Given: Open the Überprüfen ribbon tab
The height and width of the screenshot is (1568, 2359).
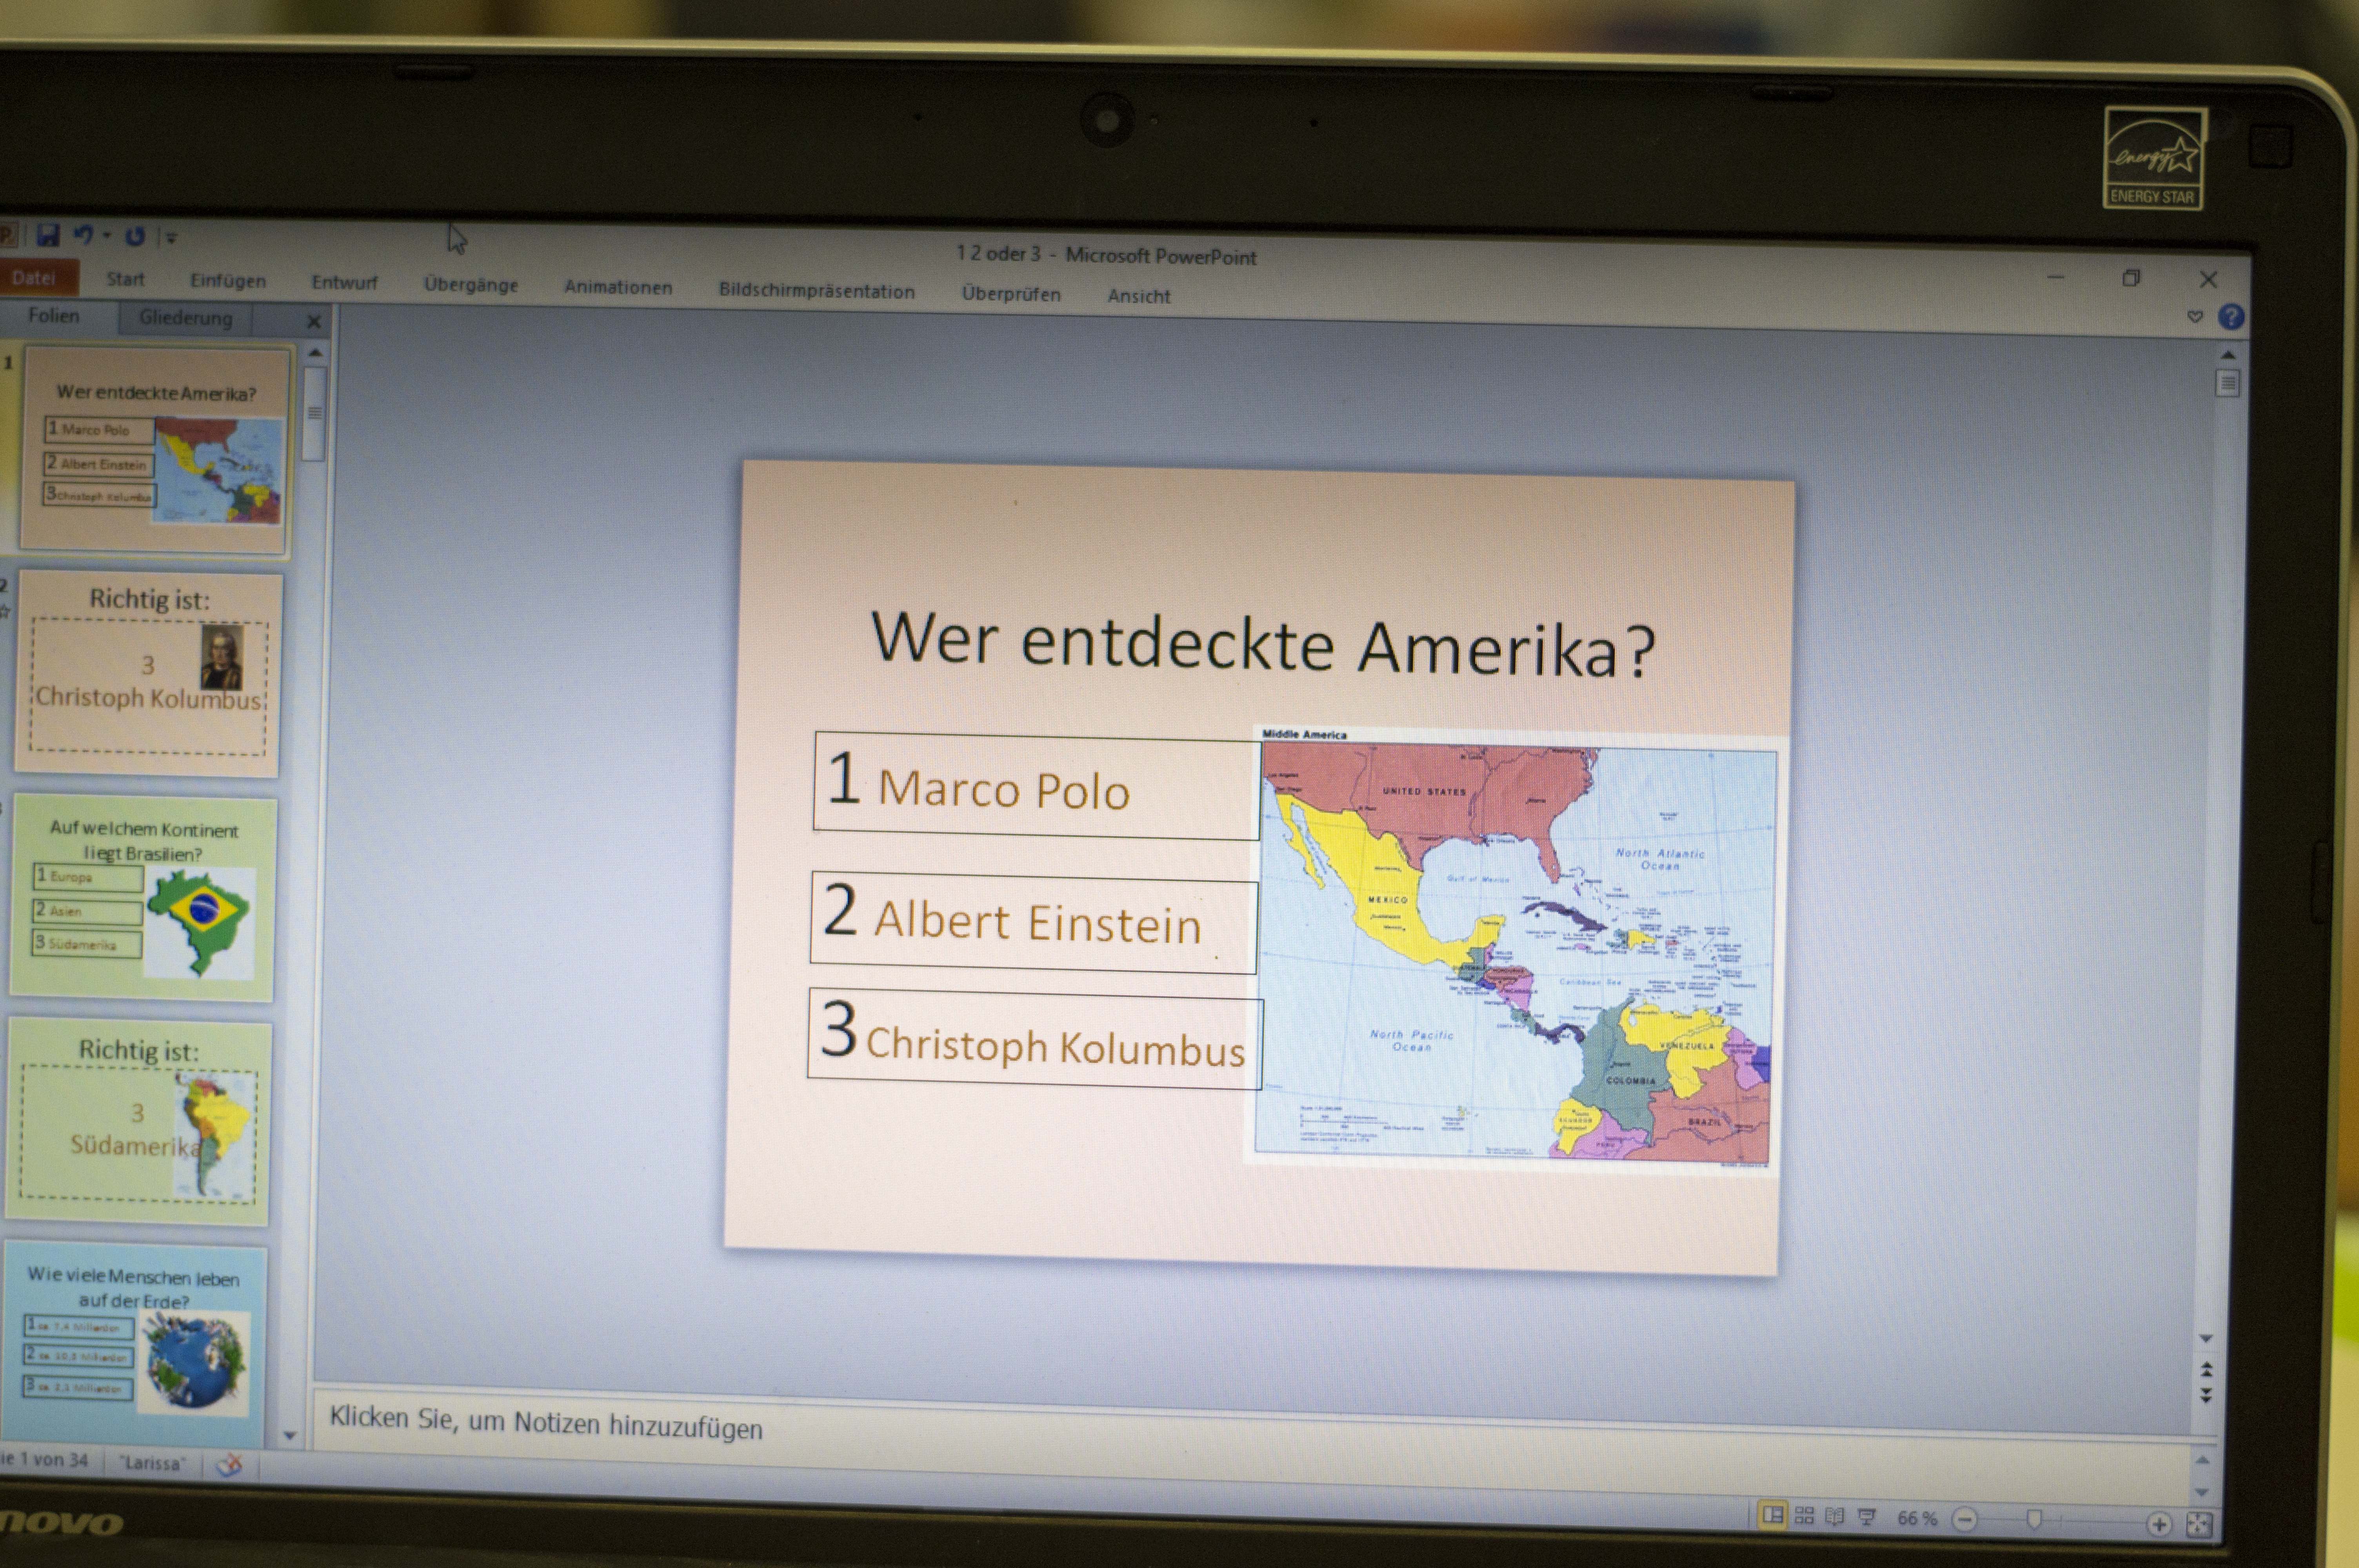Looking at the screenshot, I should (x=1011, y=294).
